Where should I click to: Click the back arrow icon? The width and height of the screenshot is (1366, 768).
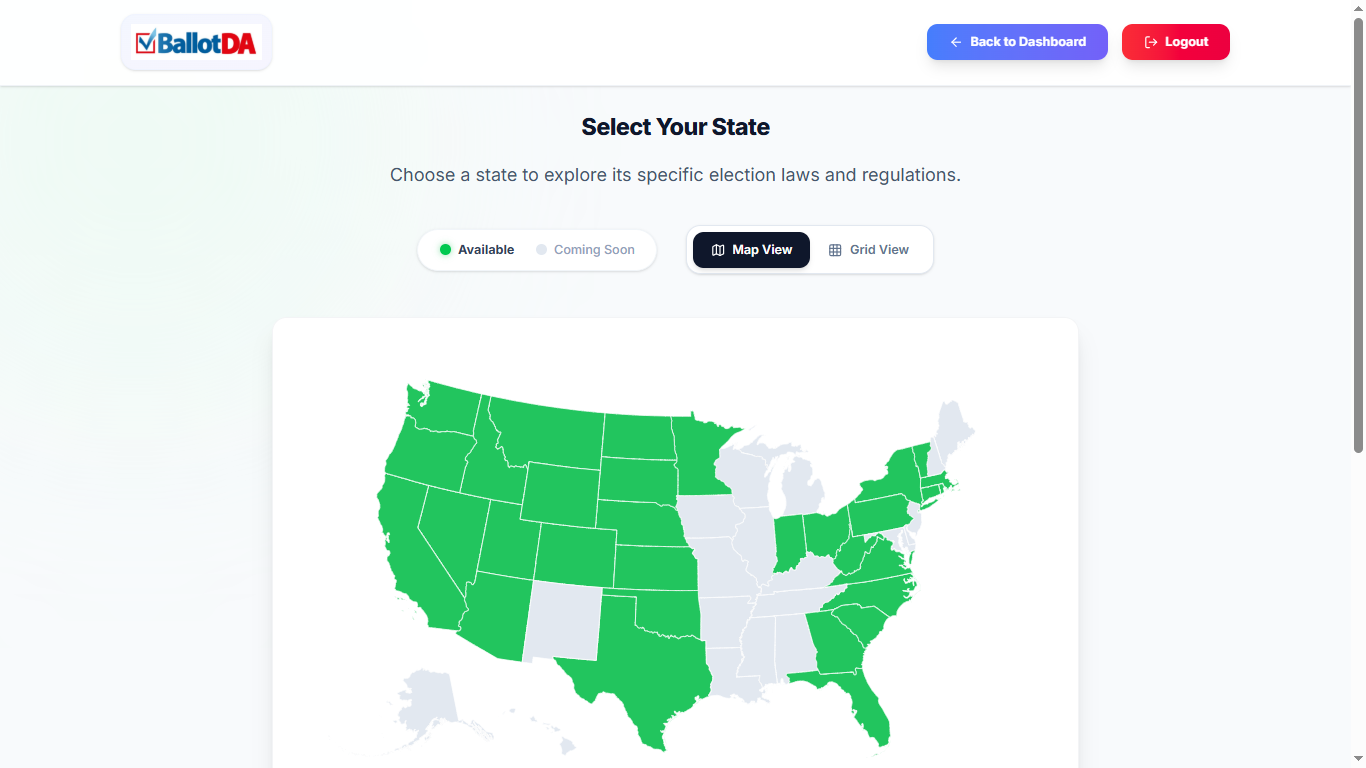pyautogui.click(x=956, y=42)
